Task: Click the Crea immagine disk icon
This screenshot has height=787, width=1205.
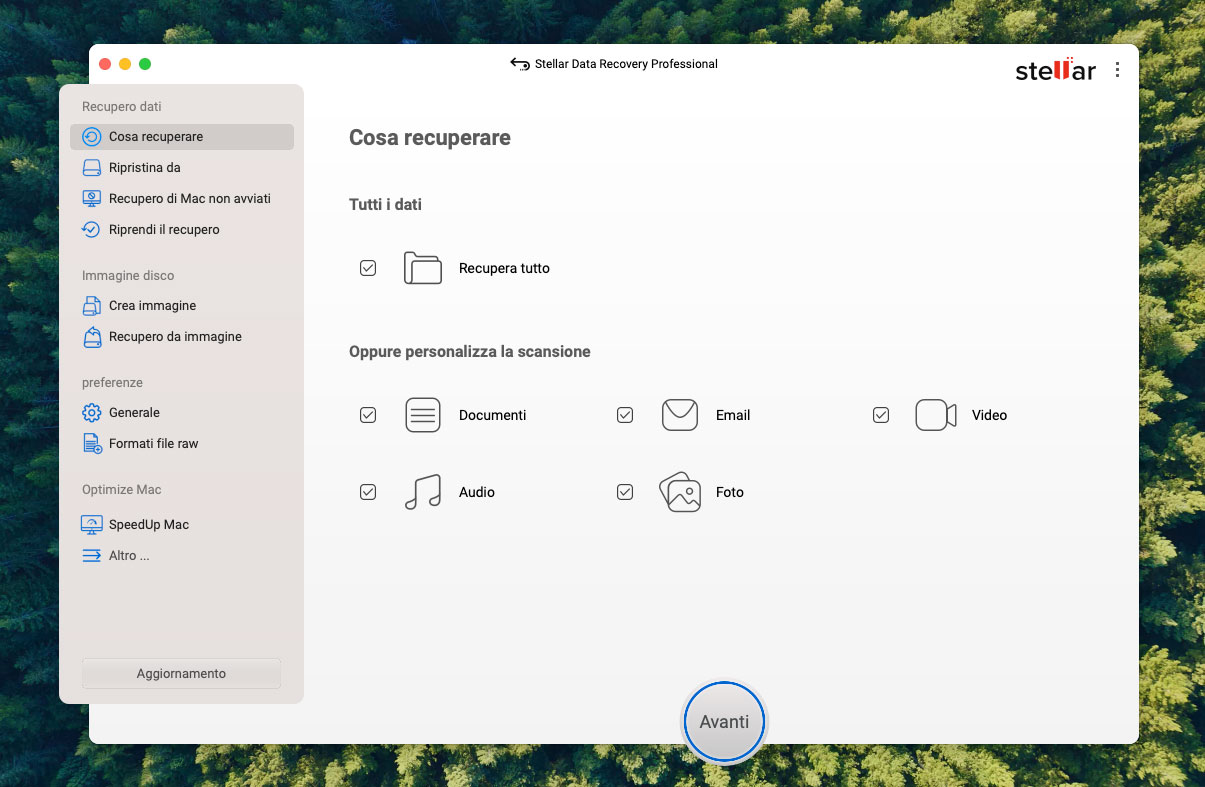Action: 92,306
